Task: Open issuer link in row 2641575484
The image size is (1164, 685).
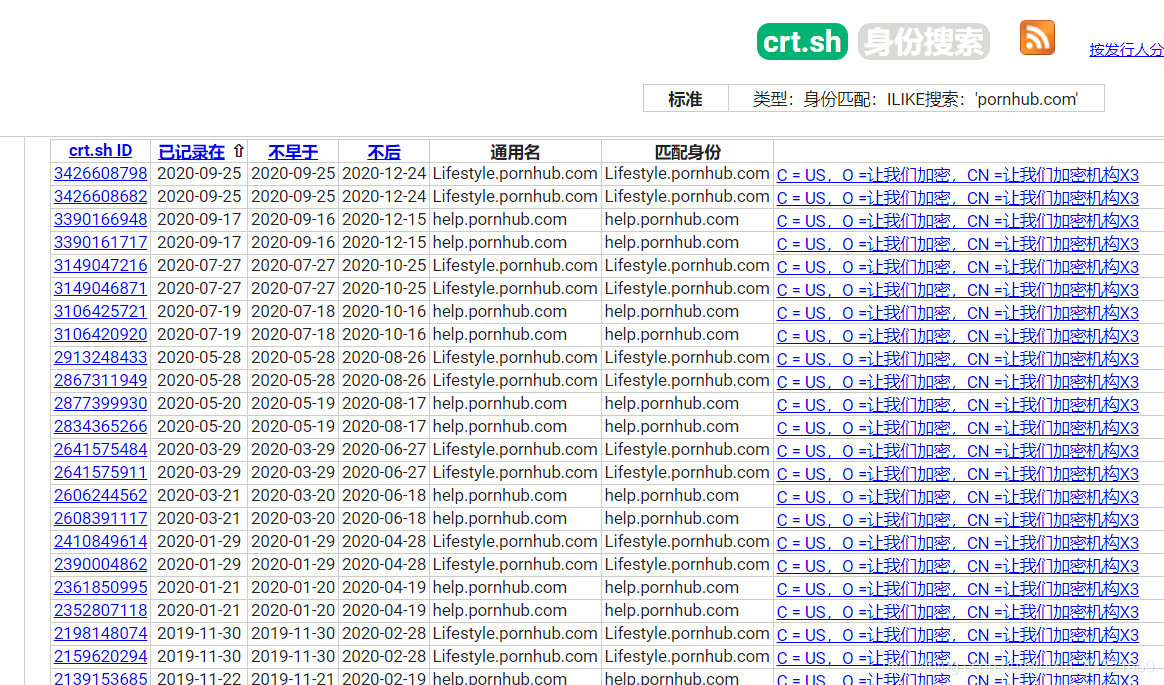Action: pos(958,451)
